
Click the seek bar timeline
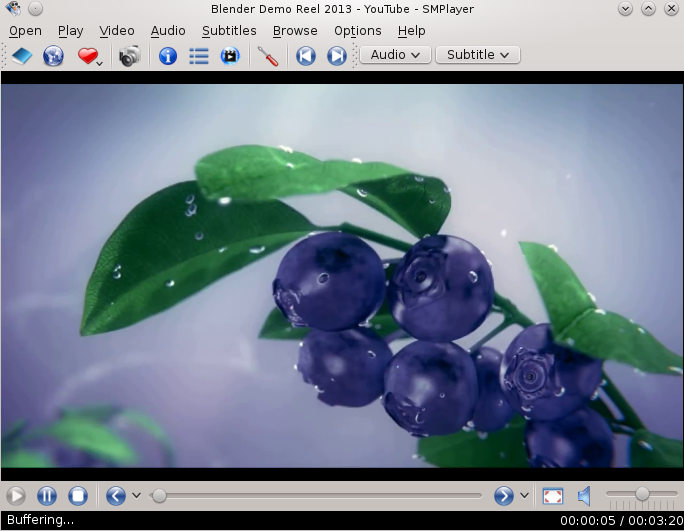click(x=320, y=495)
